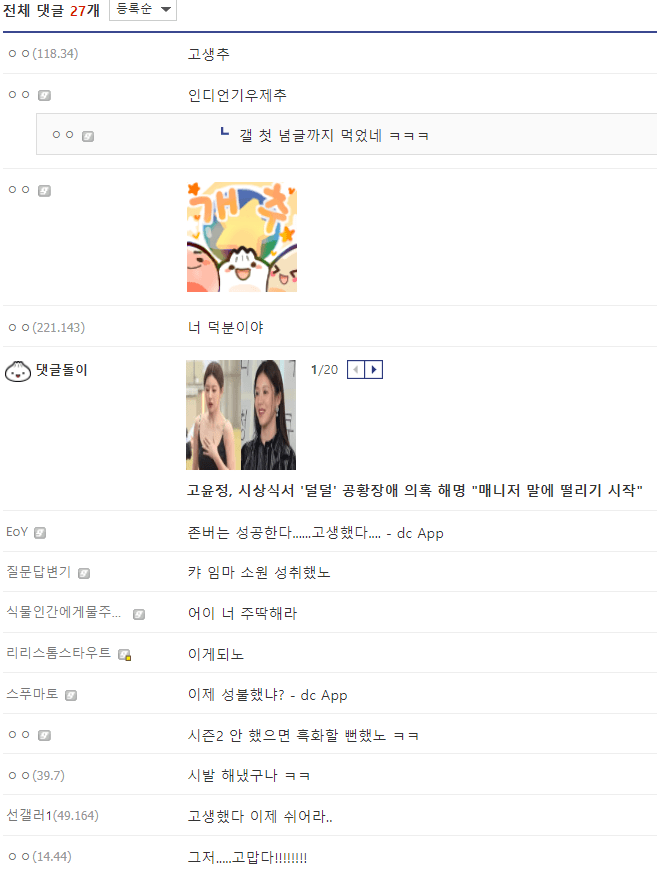
Task: Click the 선갤러1(49.164) nickname
Action: click(52, 816)
